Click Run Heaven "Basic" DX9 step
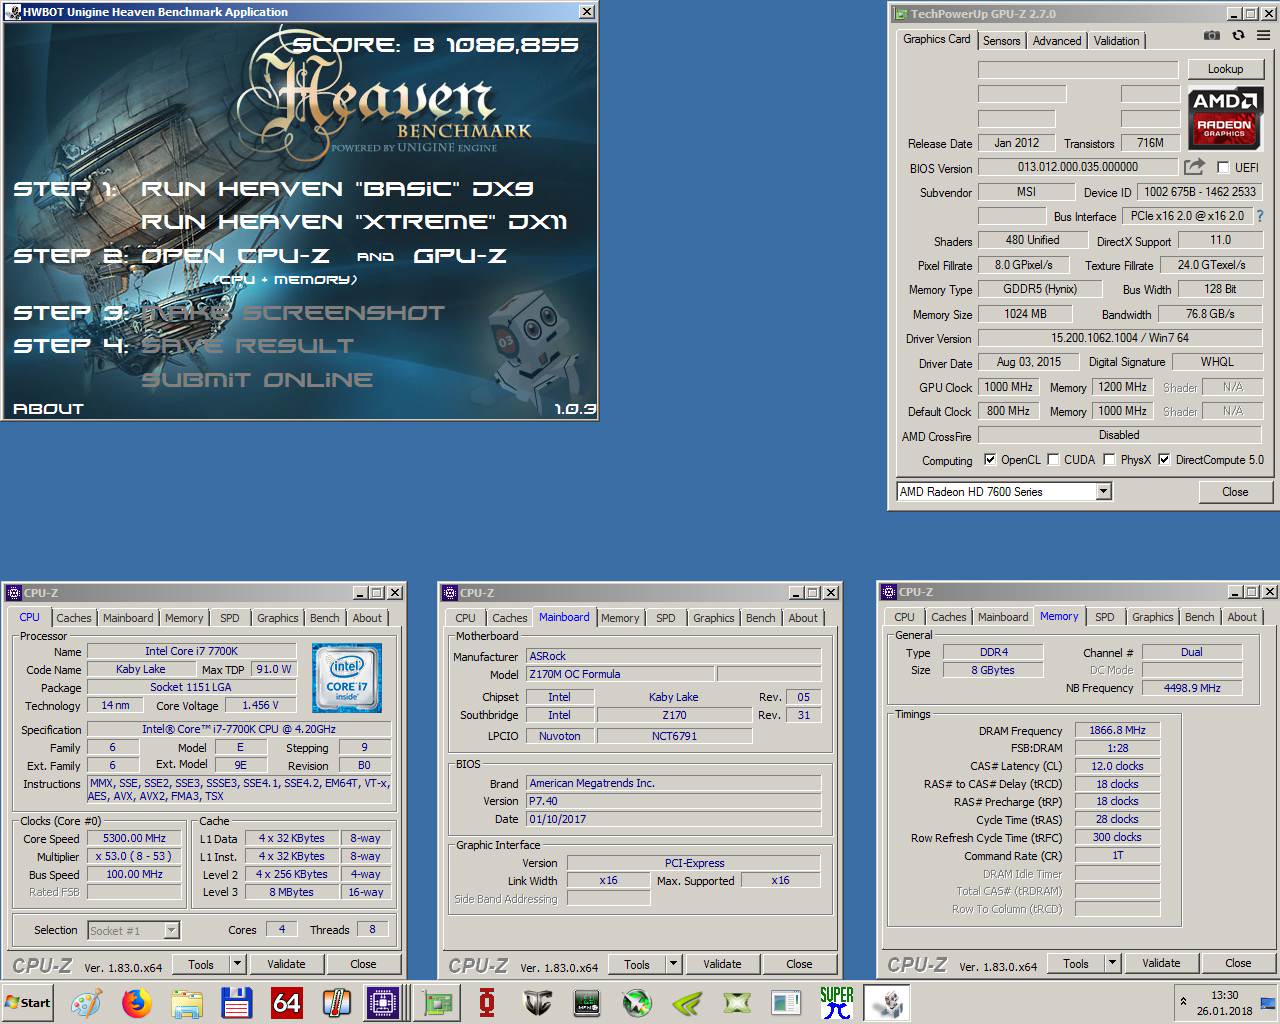Viewport: 1280px width, 1024px height. pyautogui.click(x=337, y=188)
